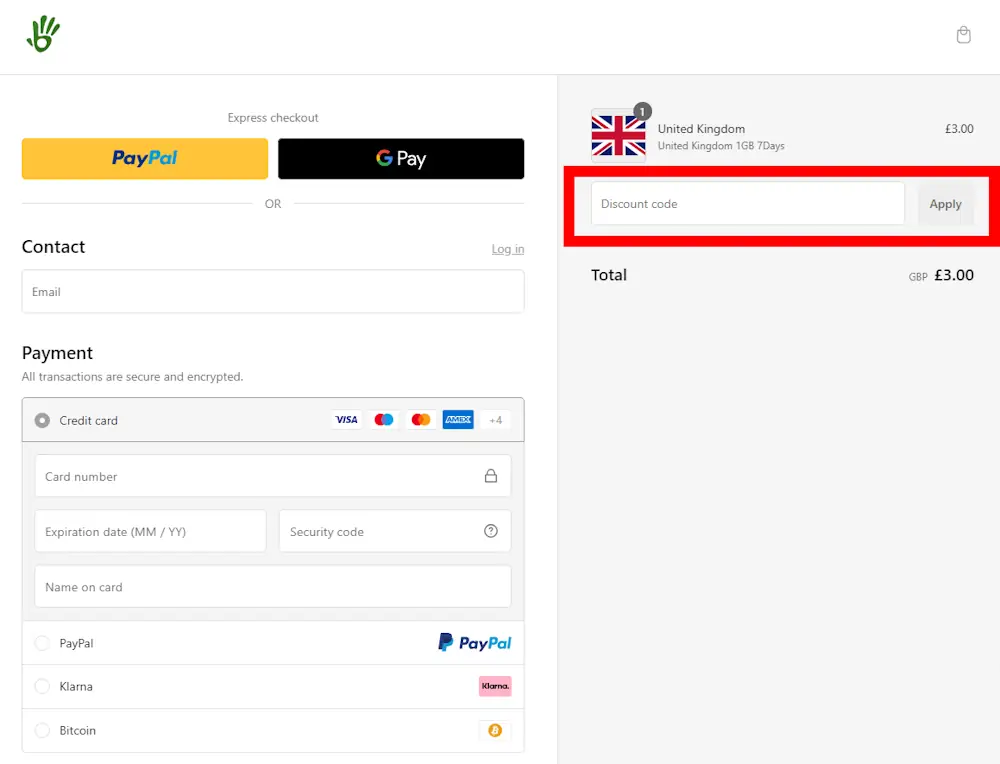Click the Bitcoin currency icon

(x=495, y=731)
